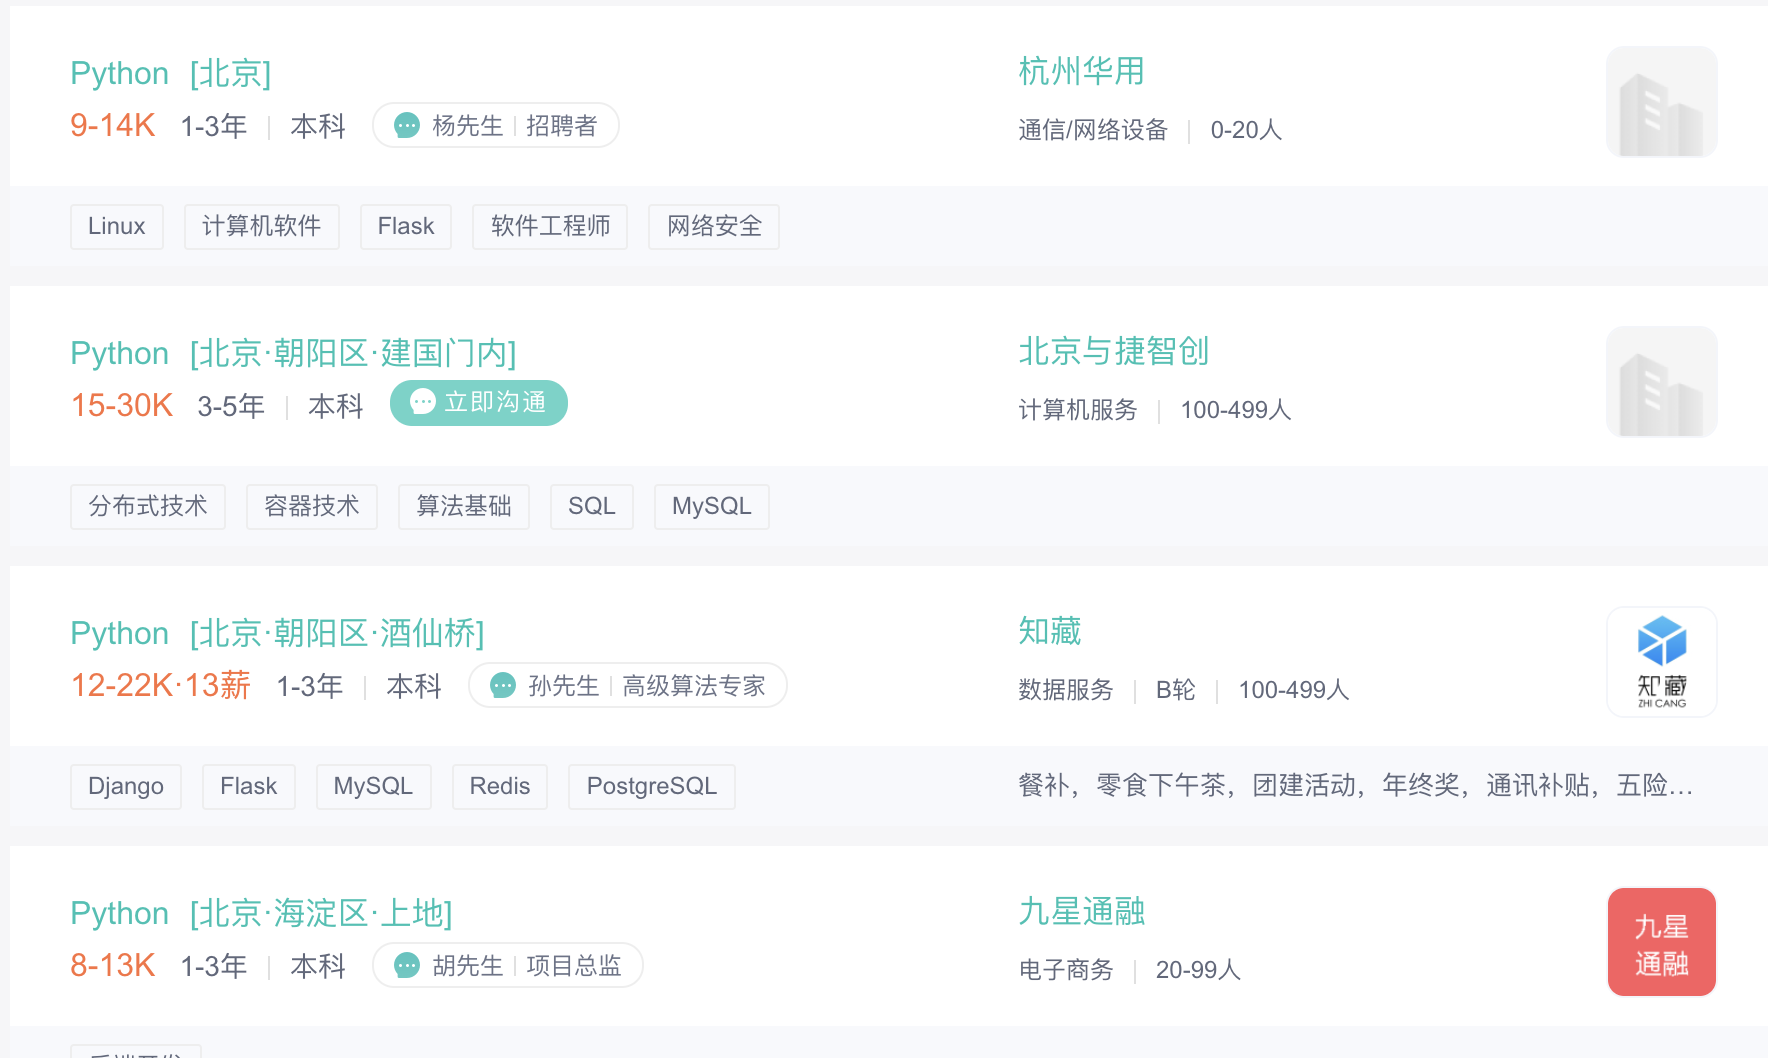Open 杭州华用 company page
The image size is (1768, 1058).
[1081, 71]
